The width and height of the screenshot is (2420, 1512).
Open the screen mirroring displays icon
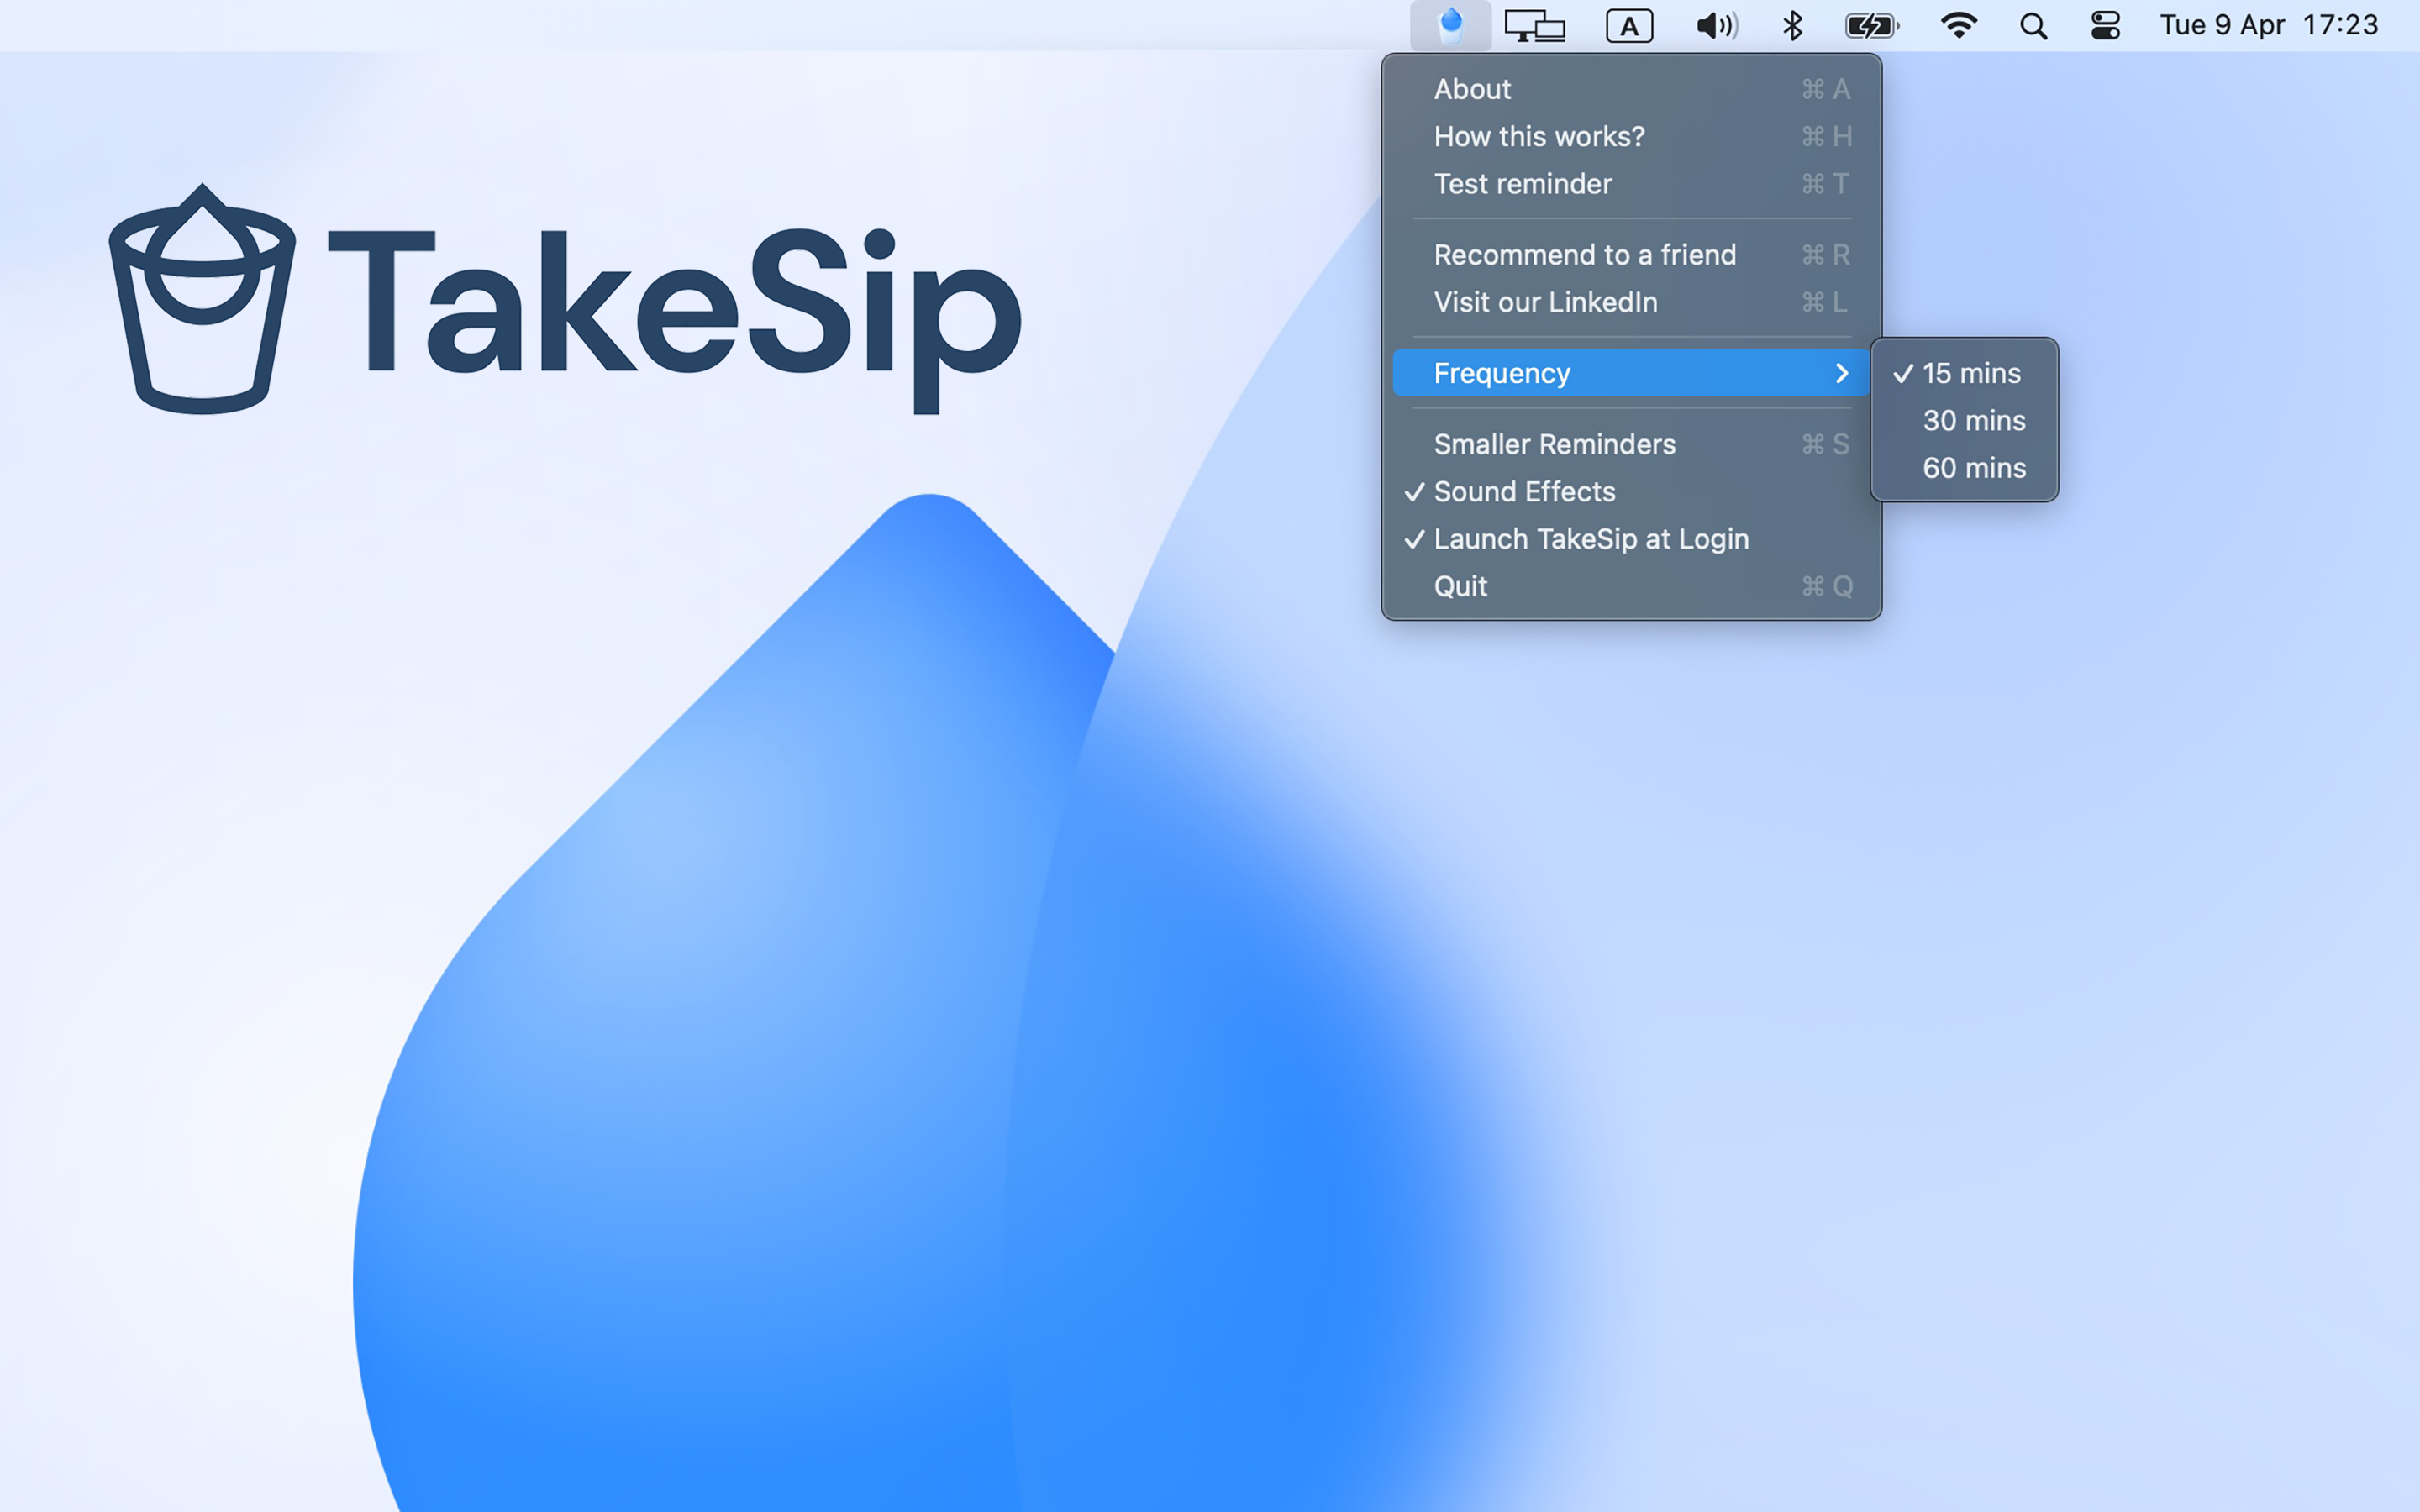(x=1534, y=26)
